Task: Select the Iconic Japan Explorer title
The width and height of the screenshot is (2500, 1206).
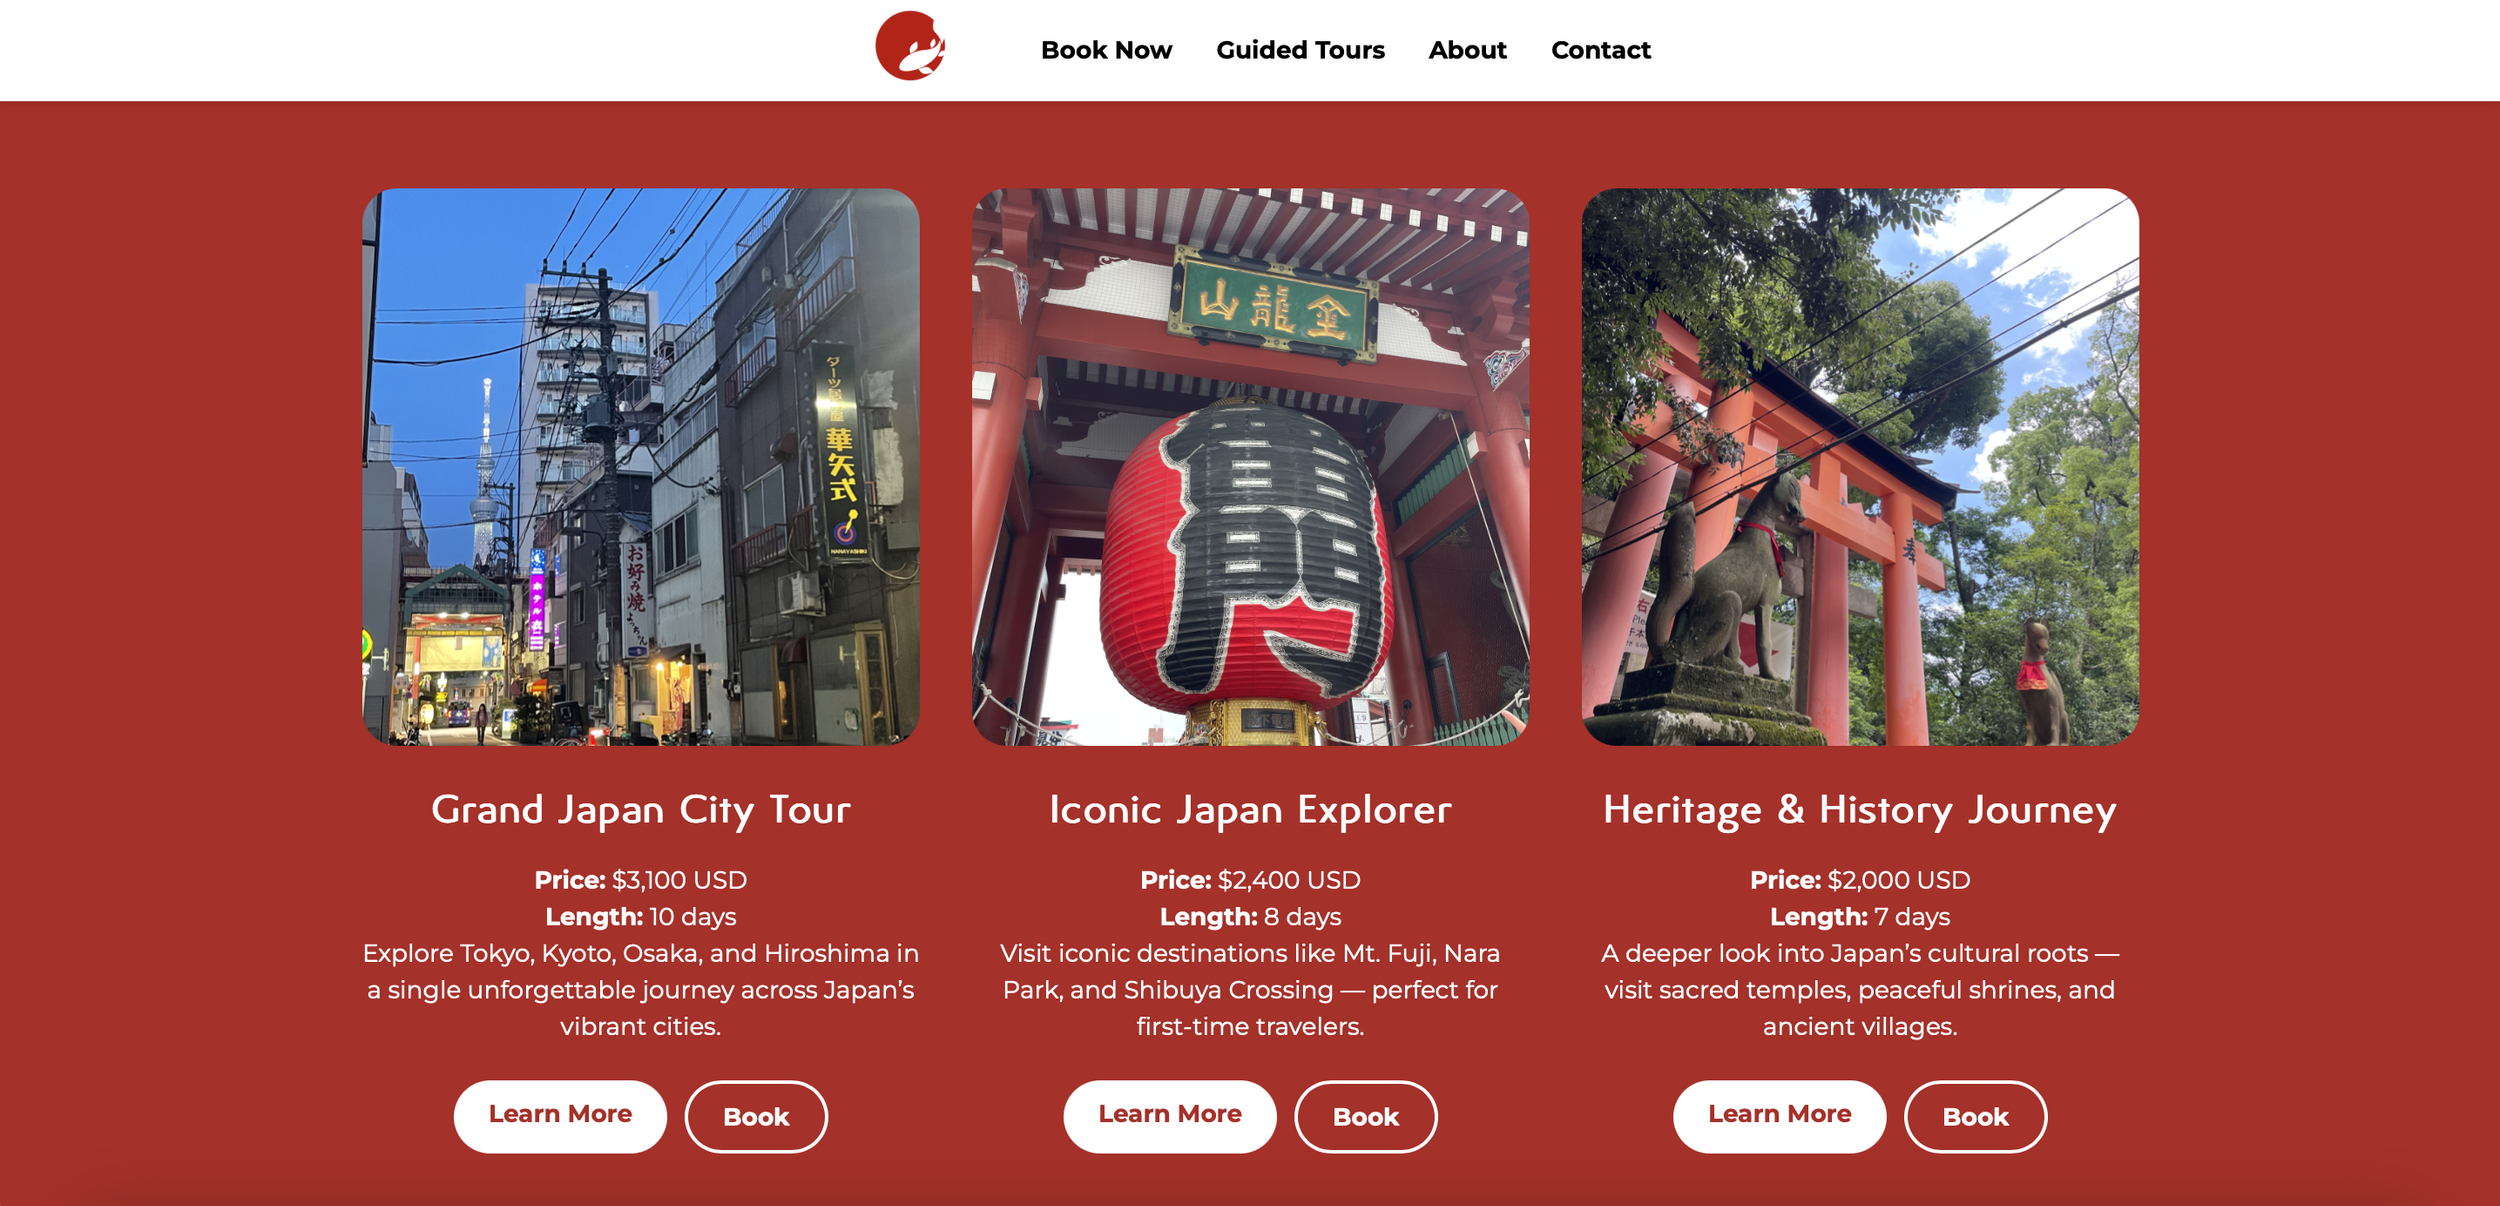Action: (x=1250, y=810)
